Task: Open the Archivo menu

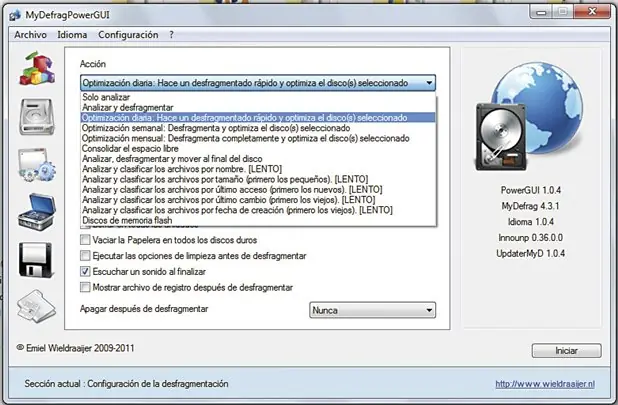Action: click(x=30, y=35)
